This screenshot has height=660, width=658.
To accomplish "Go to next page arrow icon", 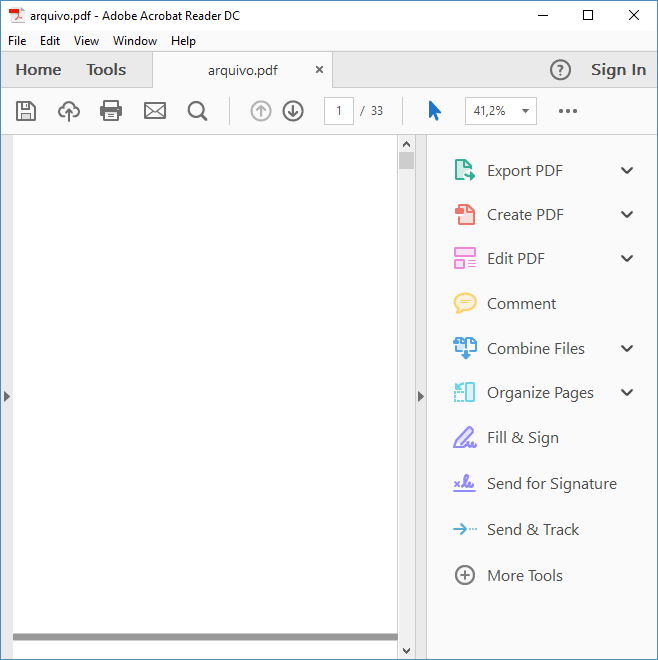I will click(x=293, y=111).
